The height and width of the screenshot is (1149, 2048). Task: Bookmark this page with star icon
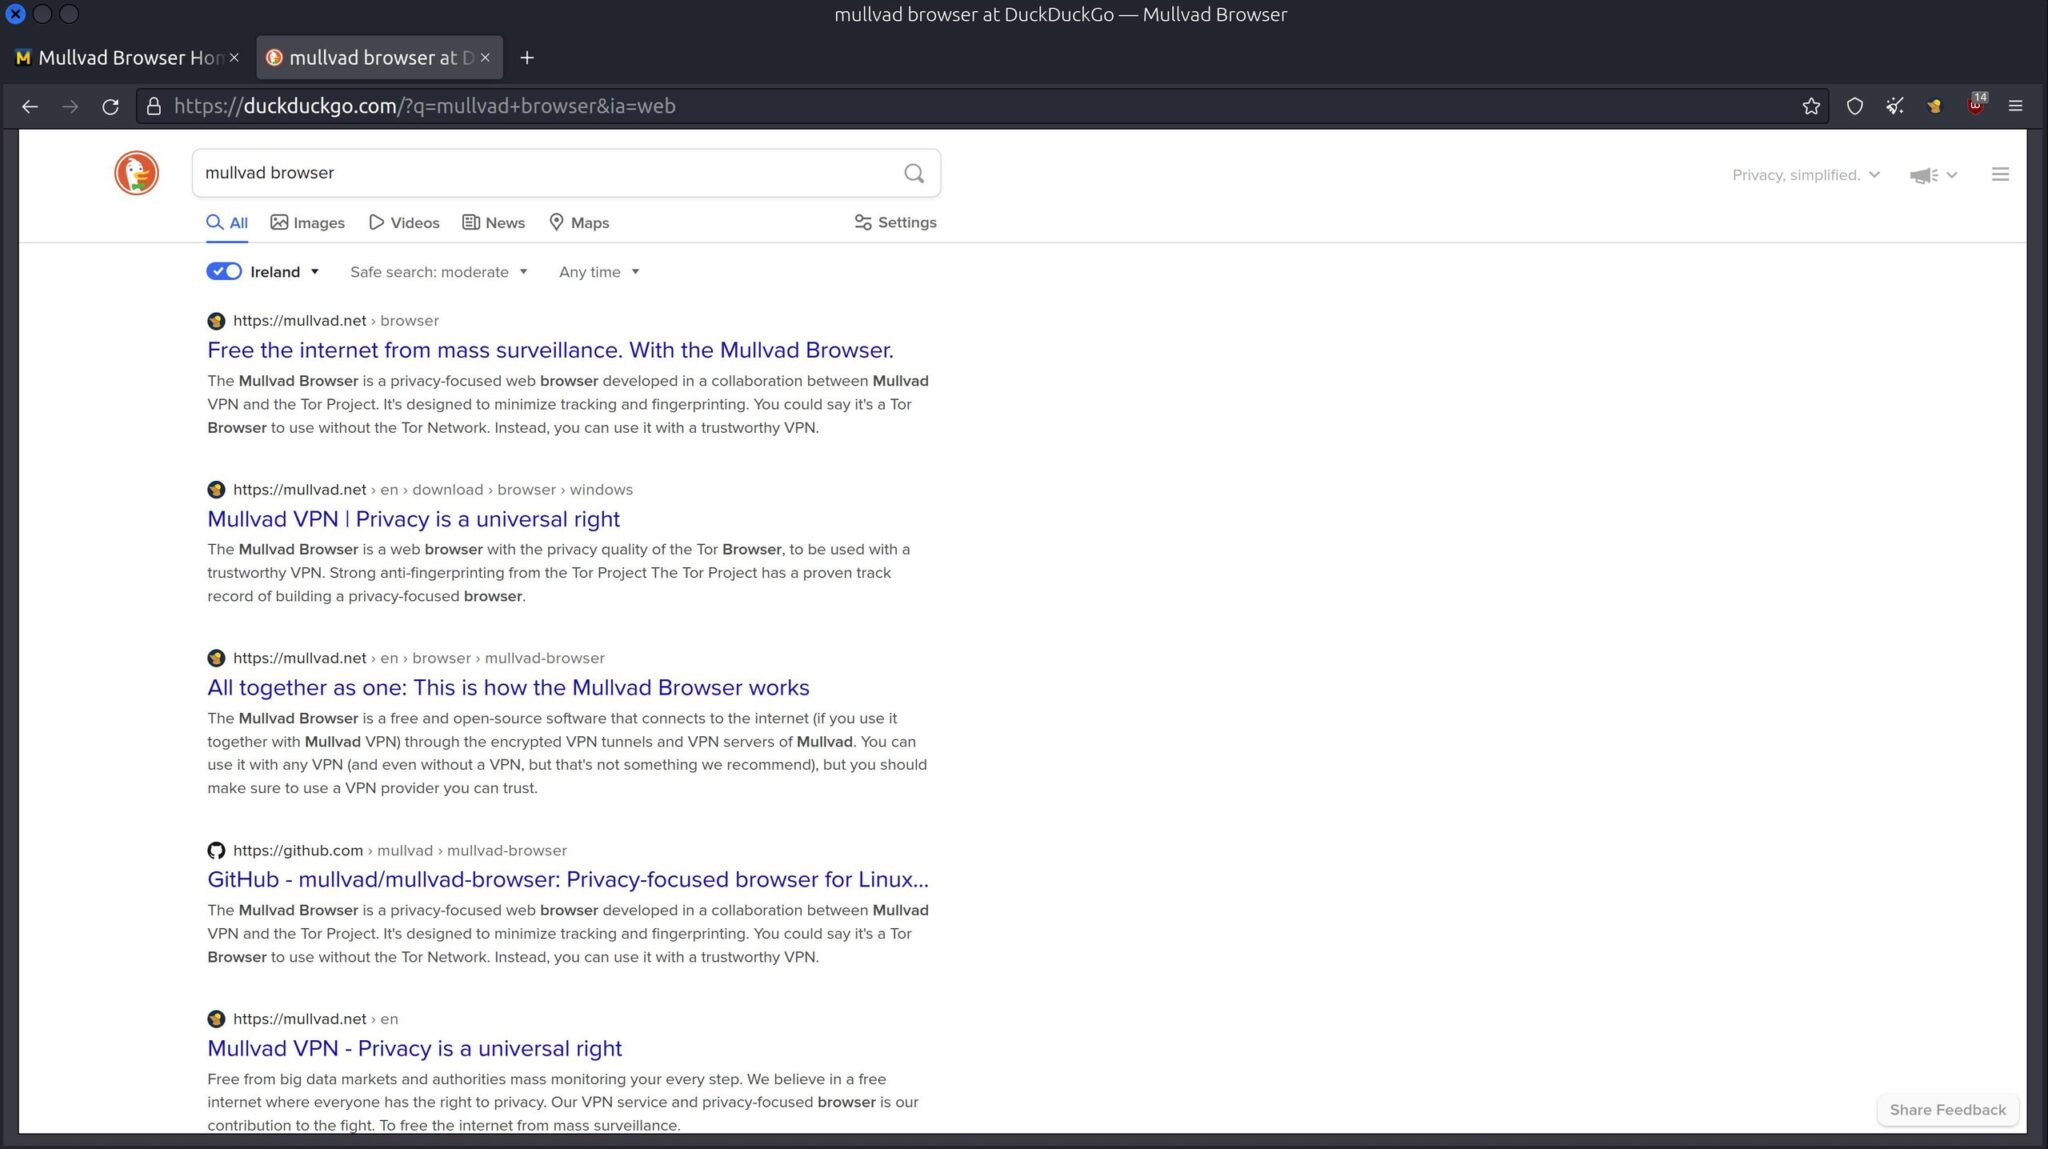click(1811, 106)
